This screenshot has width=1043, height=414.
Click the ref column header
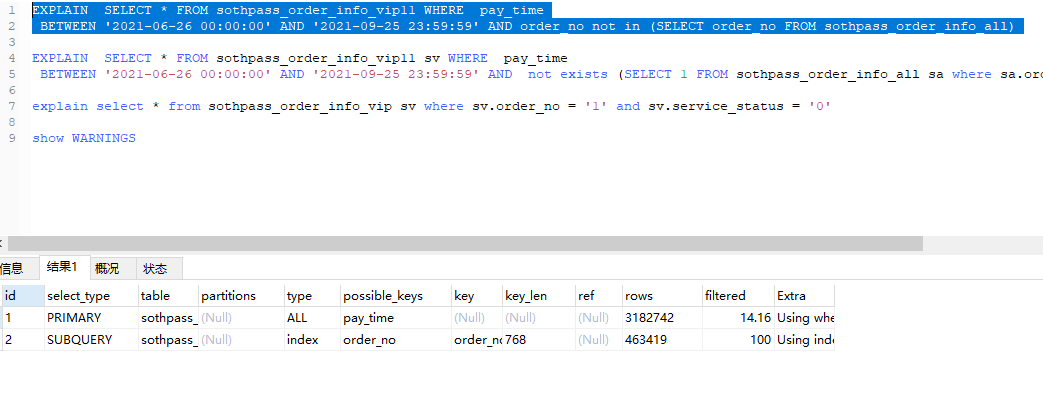pos(599,296)
